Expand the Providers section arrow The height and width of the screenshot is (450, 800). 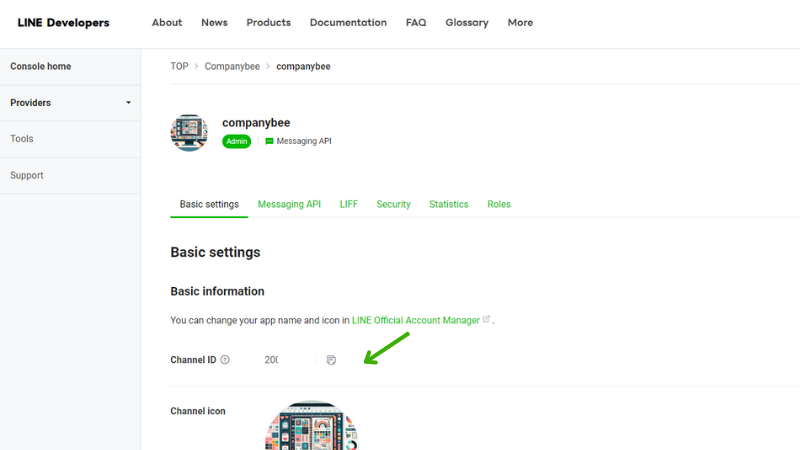(x=129, y=103)
